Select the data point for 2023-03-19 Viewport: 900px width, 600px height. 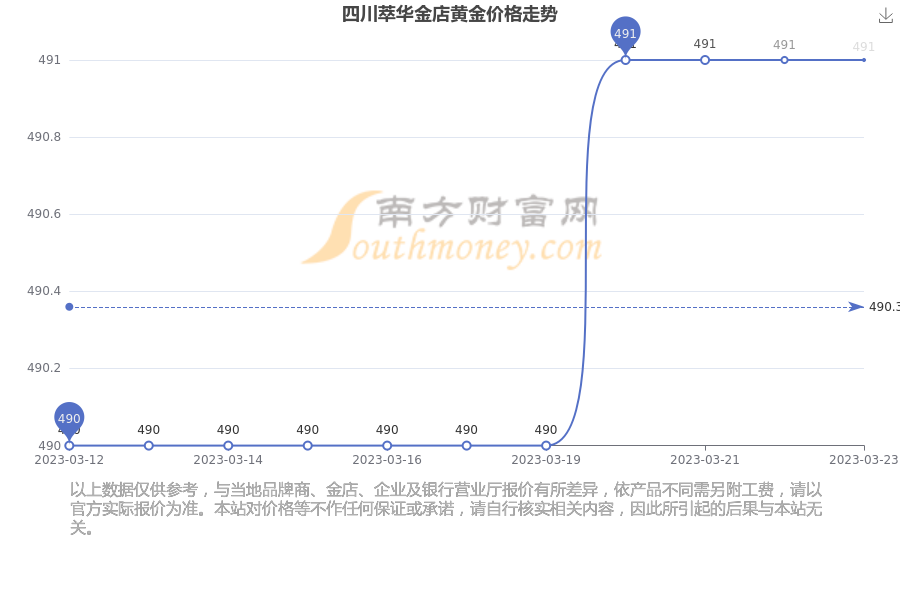tap(546, 446)
